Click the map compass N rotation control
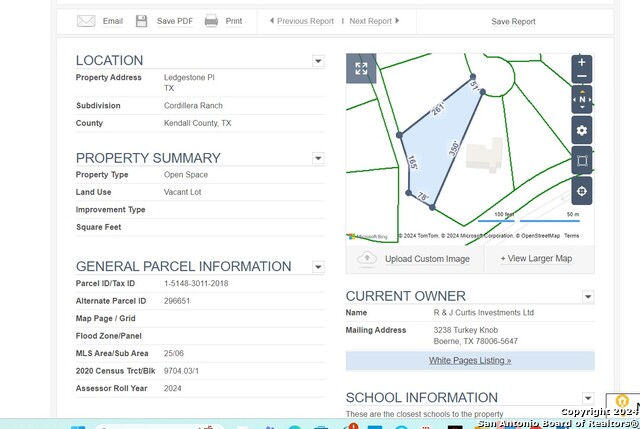The width and height of the screenshot is (640, 429). coord(582,99)
